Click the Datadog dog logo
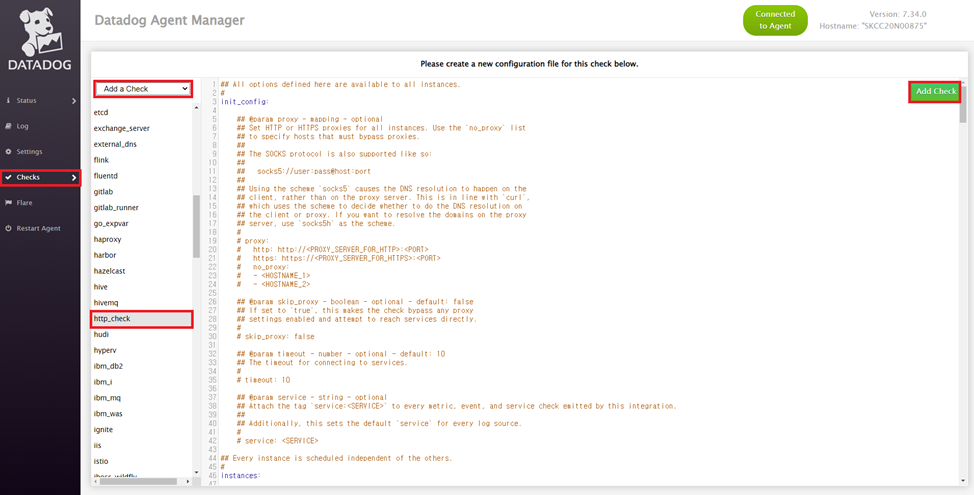 [x=40, y=34]
